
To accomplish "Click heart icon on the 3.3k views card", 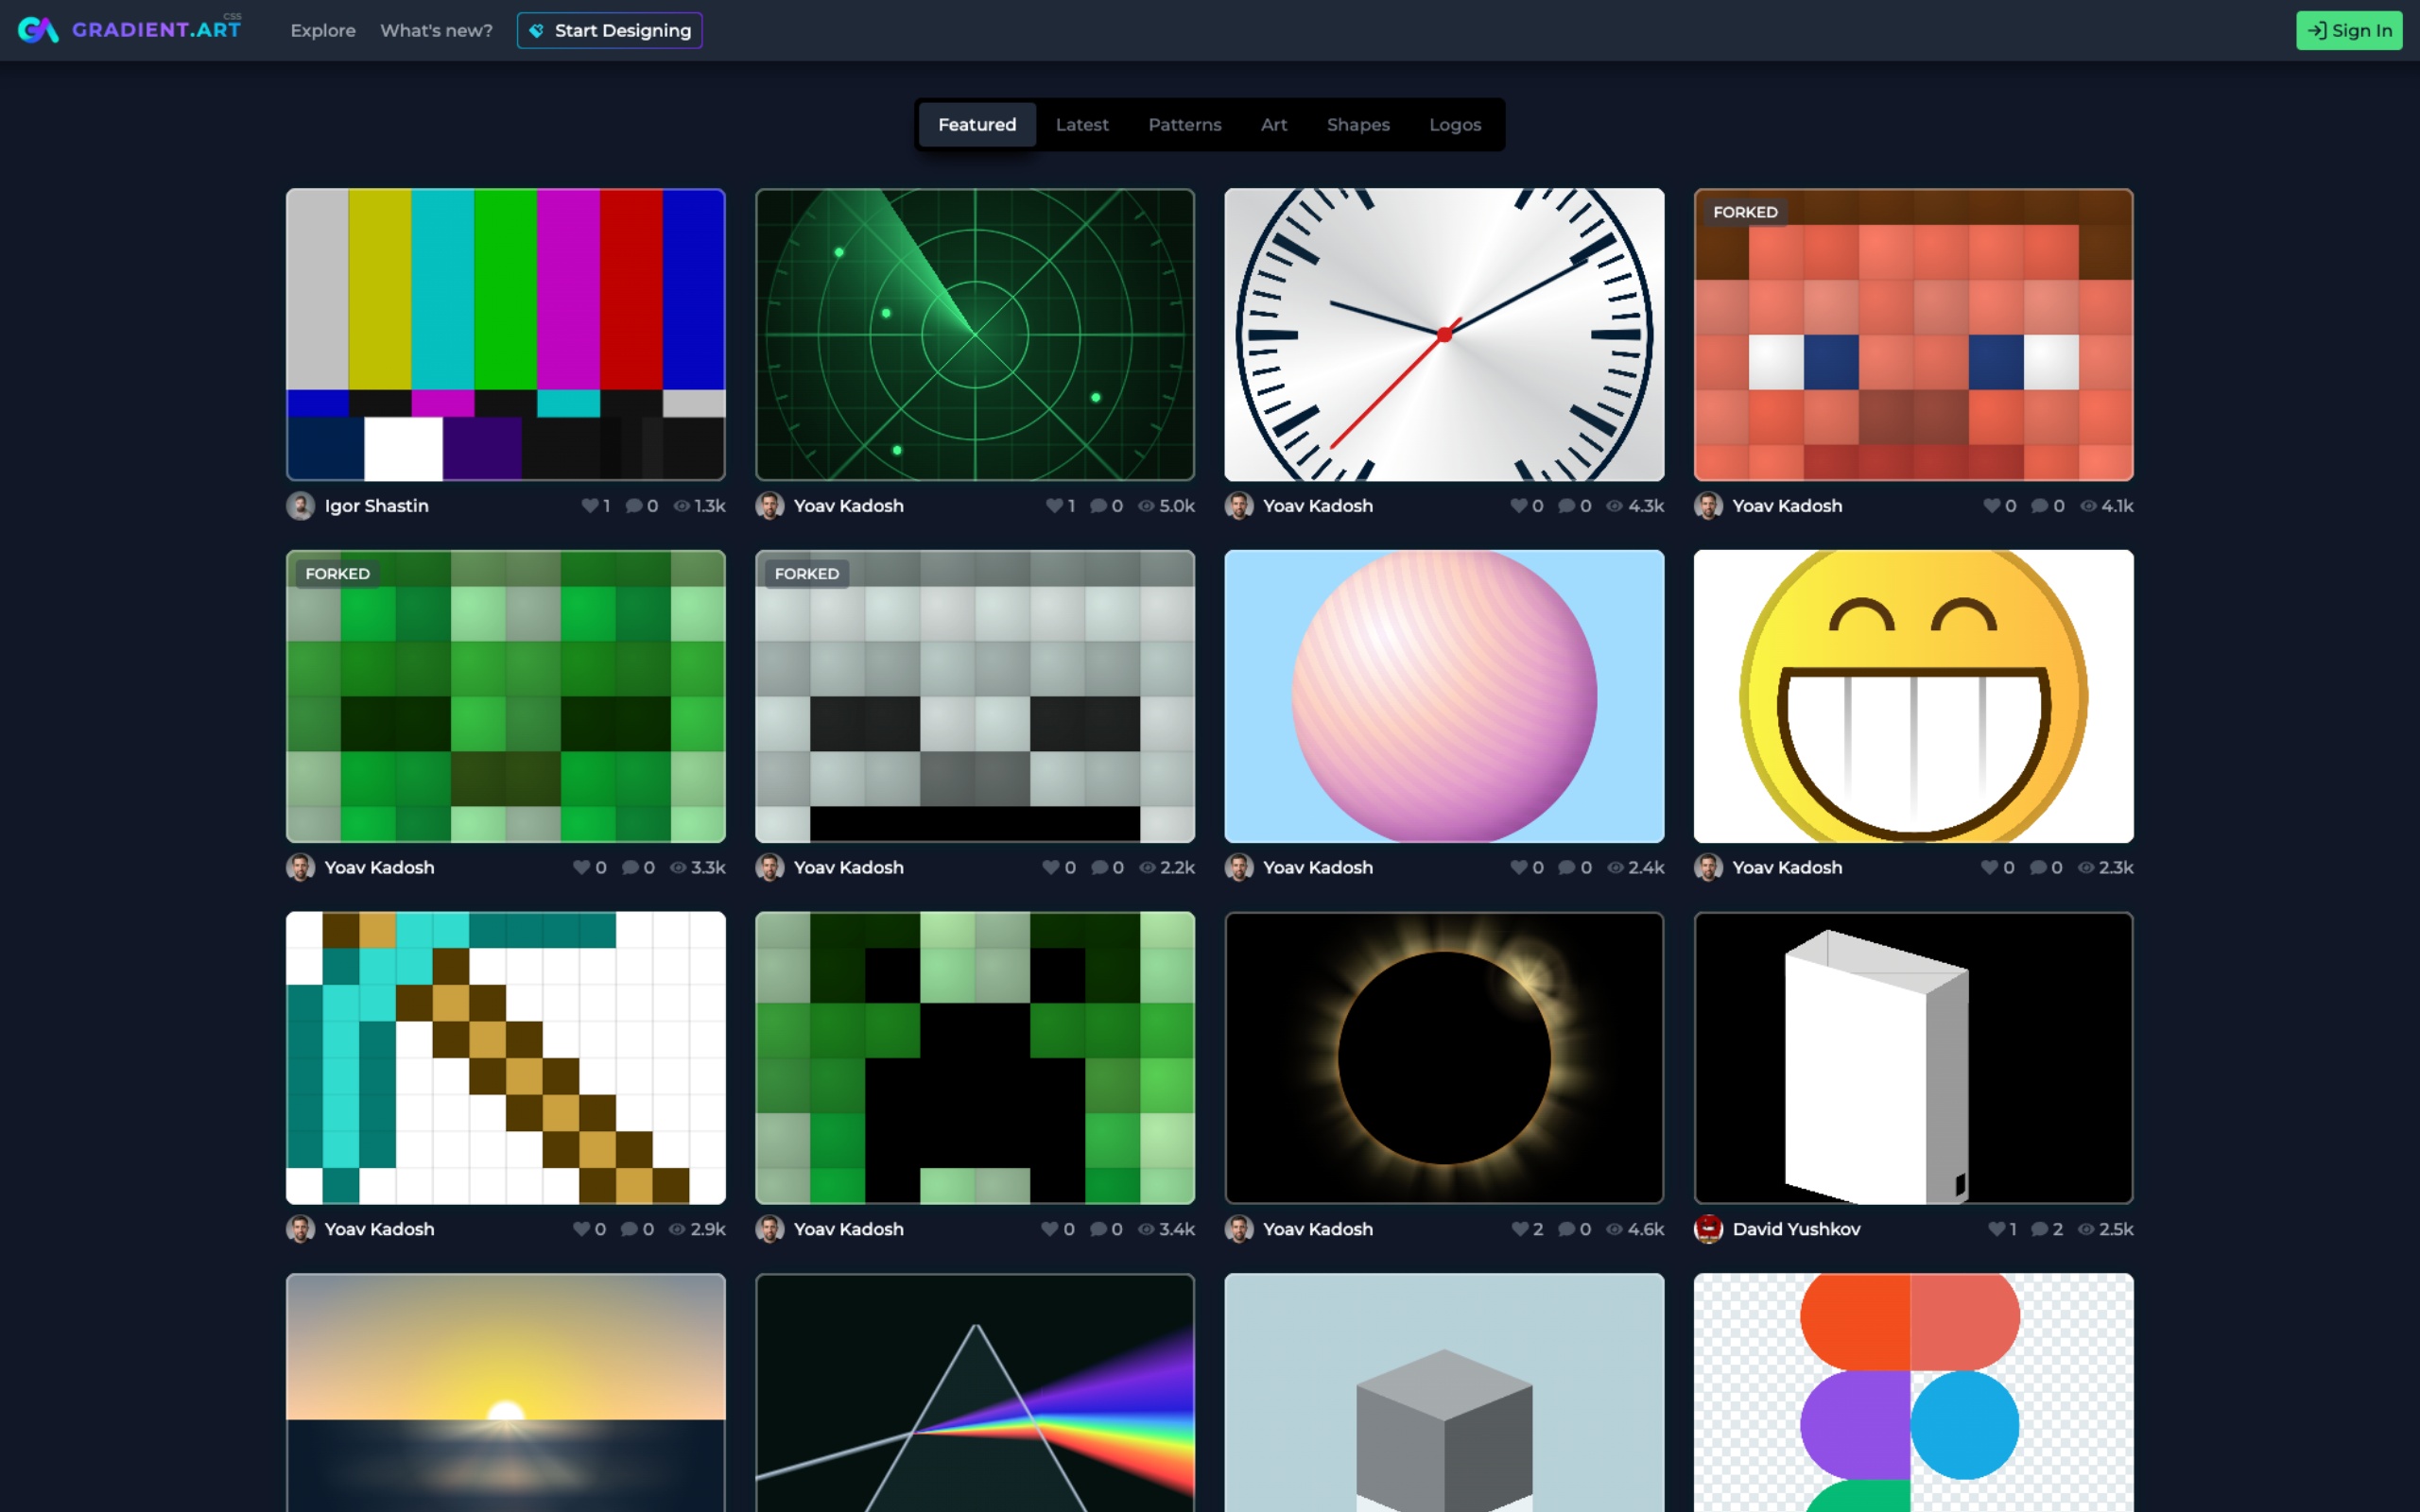I will pos(581,867).
